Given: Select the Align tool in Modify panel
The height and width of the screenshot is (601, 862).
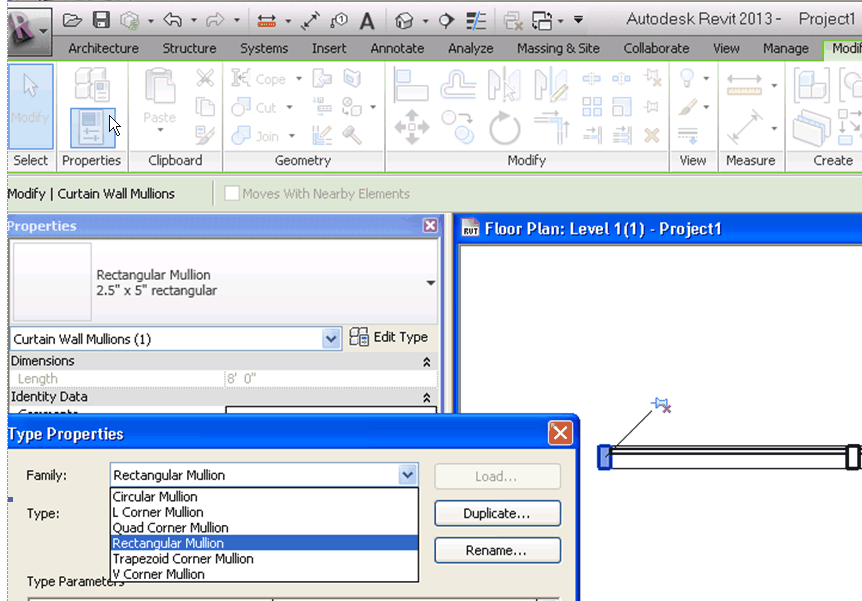Looking at the screenshot, I should tap(411, 85).
